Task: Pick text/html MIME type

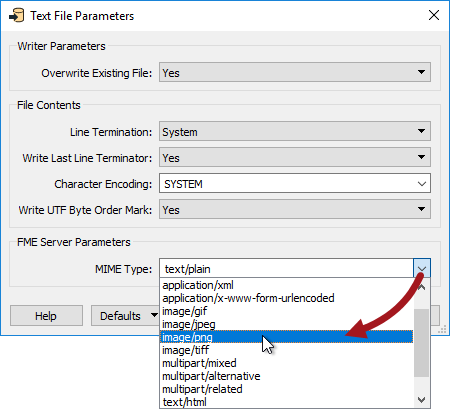Action: 286,402
